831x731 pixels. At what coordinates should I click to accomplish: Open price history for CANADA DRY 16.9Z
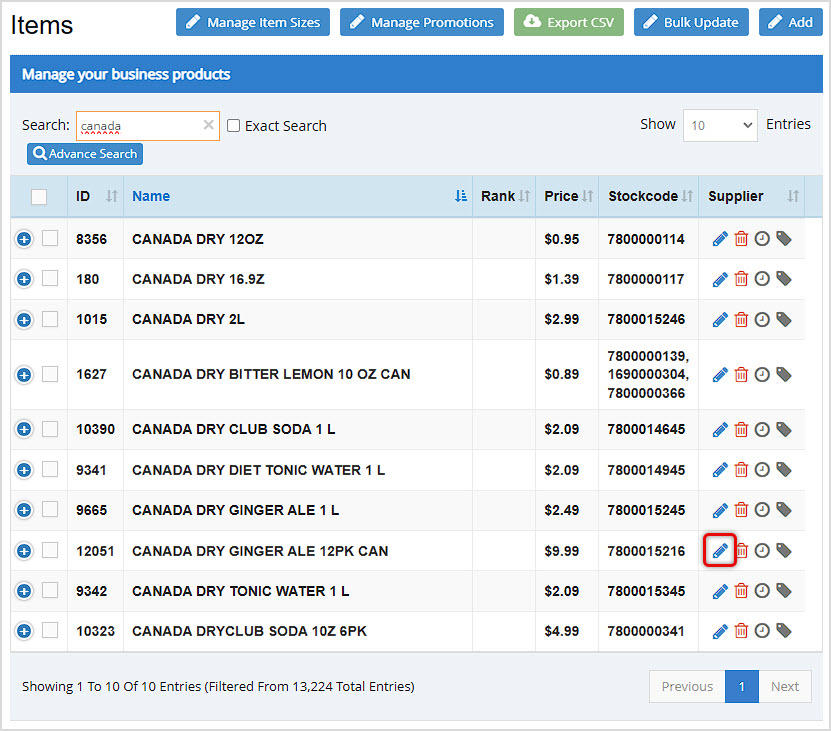762,279
